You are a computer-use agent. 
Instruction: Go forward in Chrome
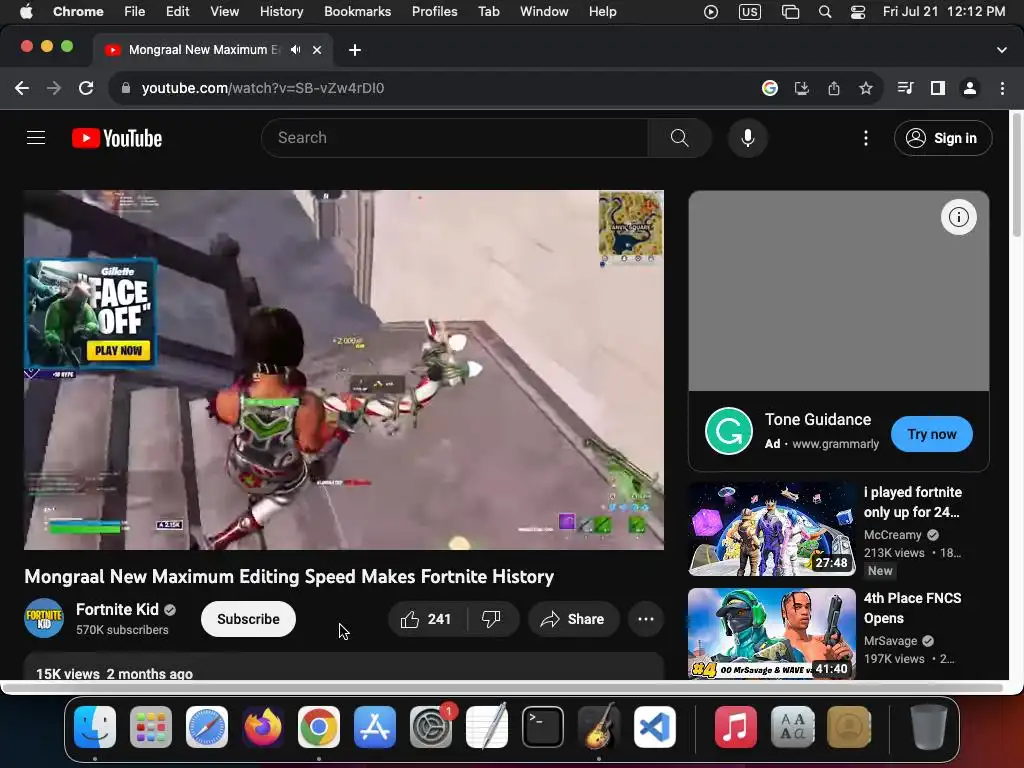[x=54, y=88]
